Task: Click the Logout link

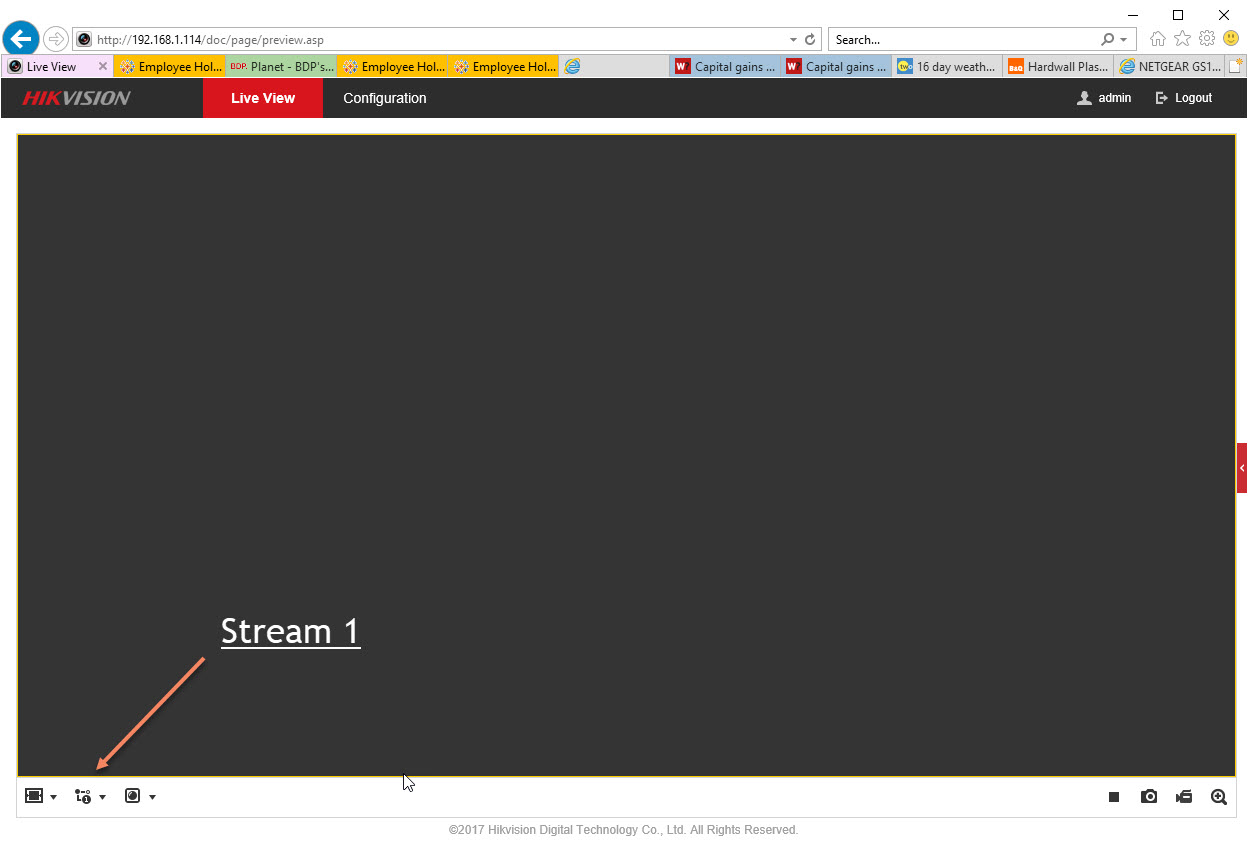Action: [x=1184, y=98]
